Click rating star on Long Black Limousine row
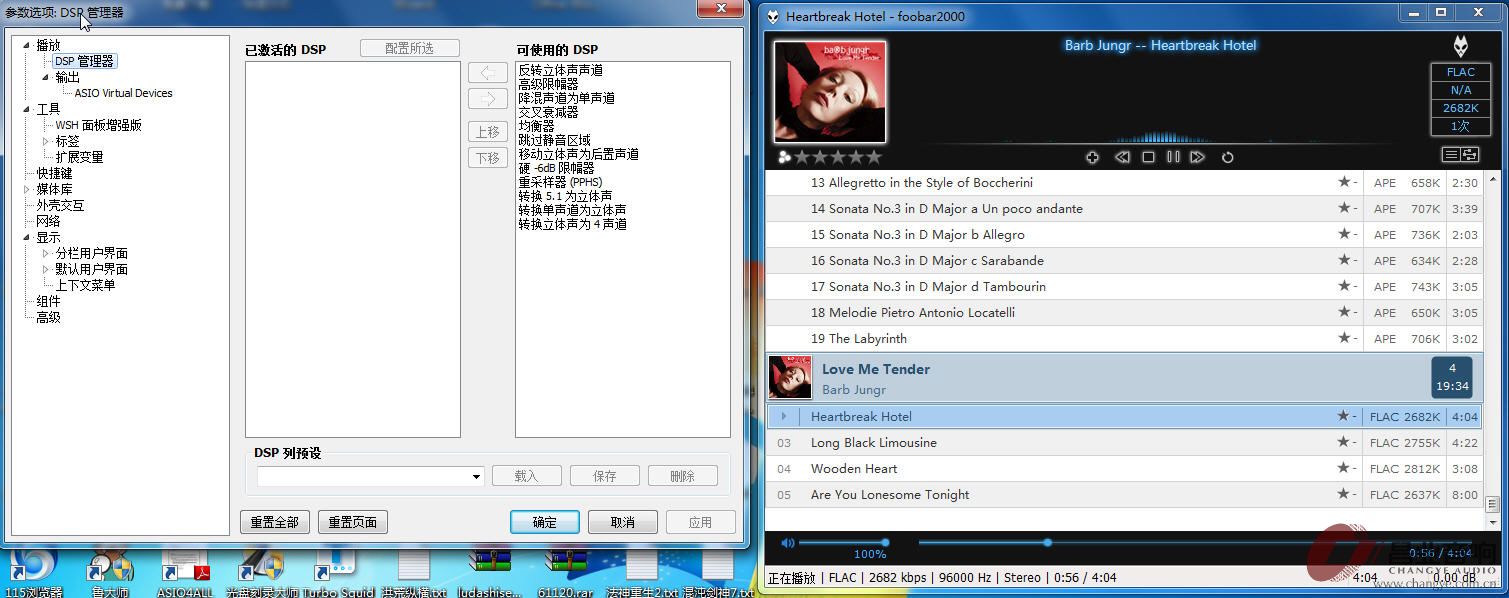This screenshot has width=1509, height=598. tap(1344, 442)
